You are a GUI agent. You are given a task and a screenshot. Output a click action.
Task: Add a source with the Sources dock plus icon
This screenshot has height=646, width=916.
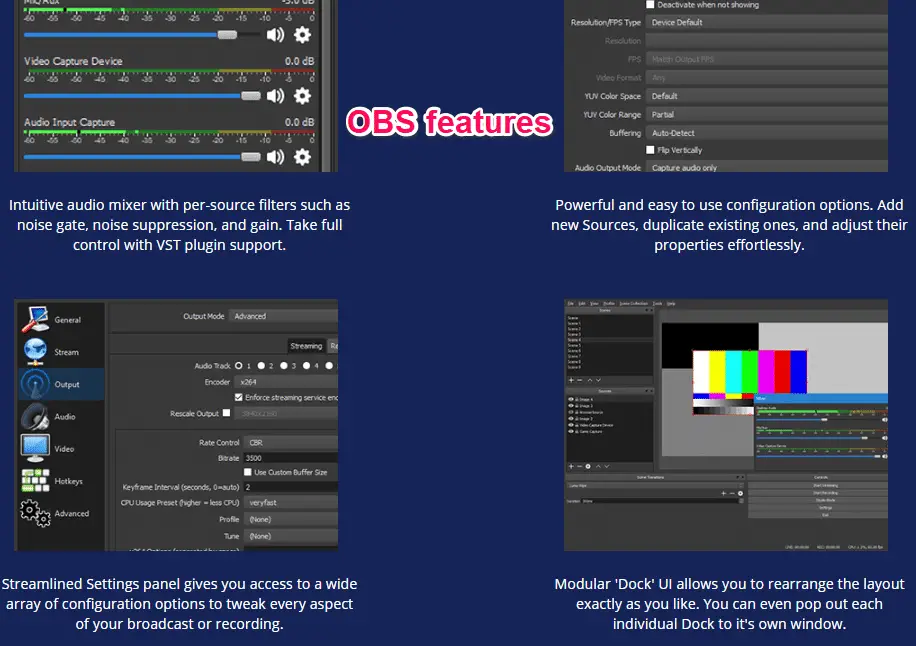coord(571,467)
